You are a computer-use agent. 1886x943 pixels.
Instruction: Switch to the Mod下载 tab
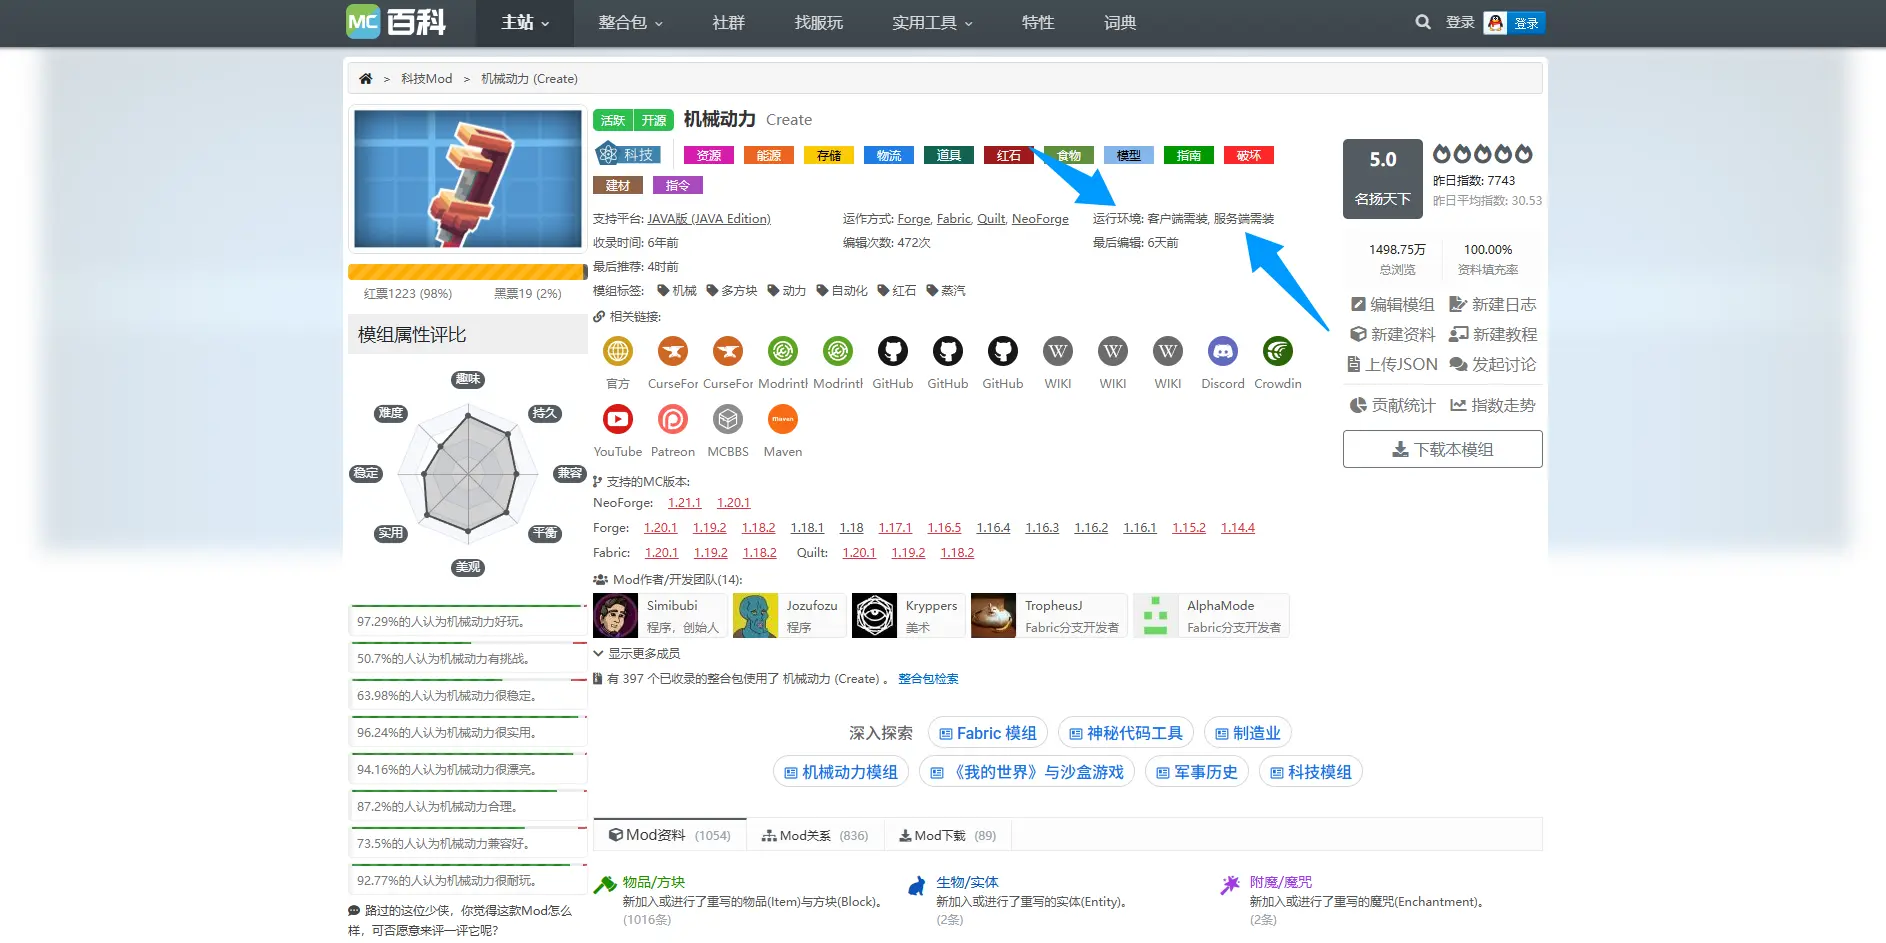click(947, 835)
